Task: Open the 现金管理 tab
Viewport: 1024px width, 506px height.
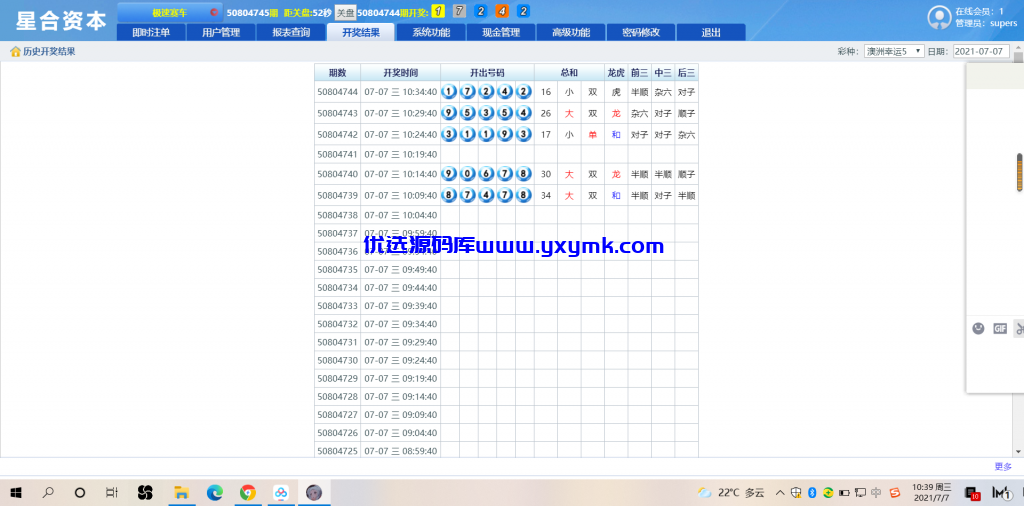Action: pos(501,33)
